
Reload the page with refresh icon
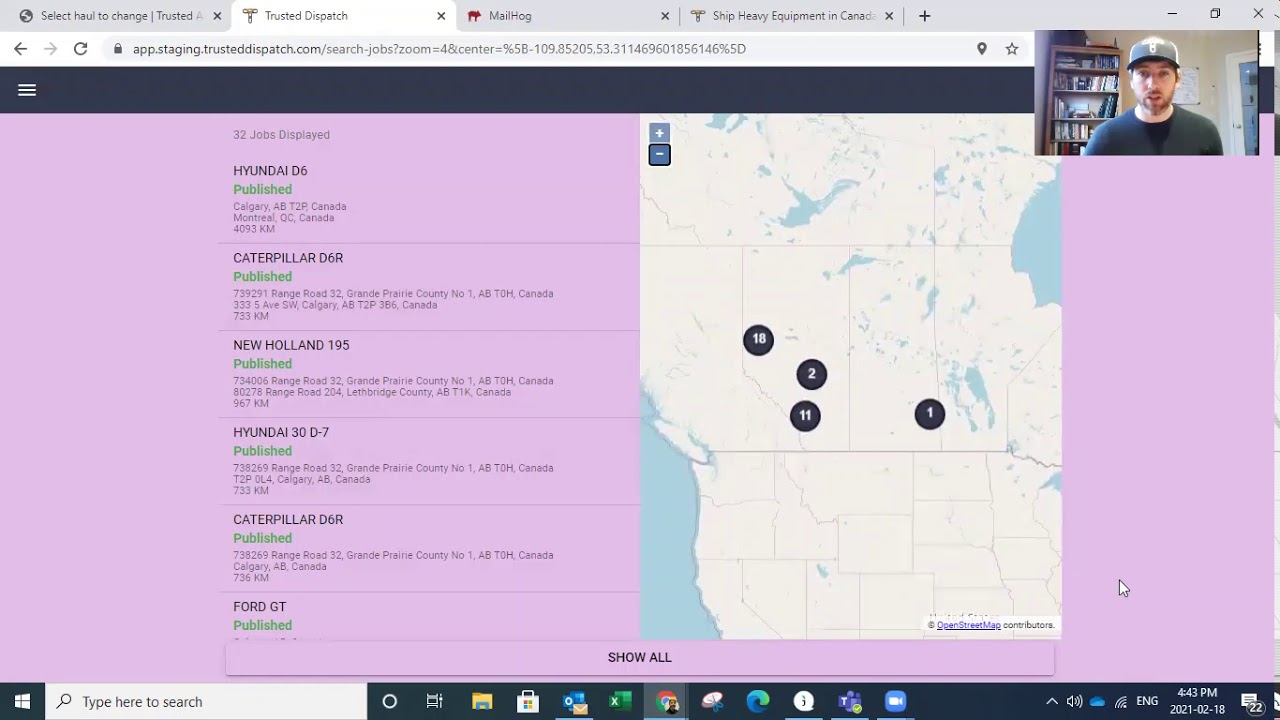[x=80, y=48]
